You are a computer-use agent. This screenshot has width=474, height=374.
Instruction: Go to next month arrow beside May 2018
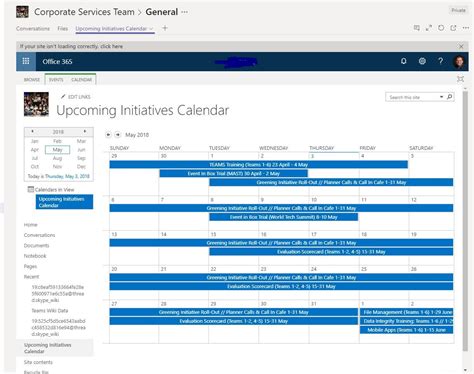[118, 135]
